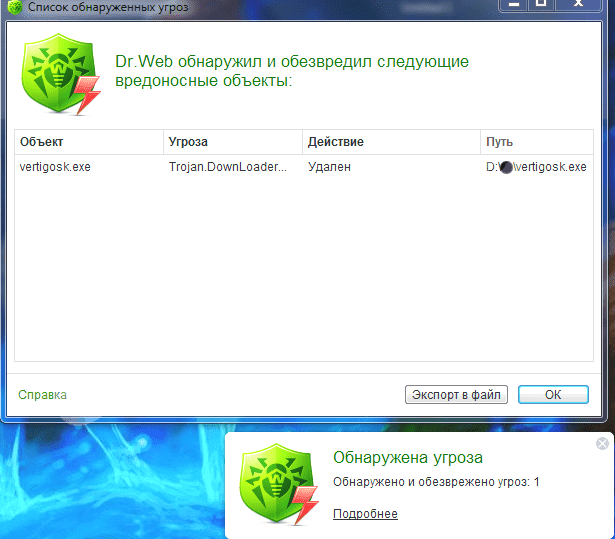Image resolution: width=615 pixels, height=539 pixels.
Task: Open the Подробнее link in notification
Action: 365,514
